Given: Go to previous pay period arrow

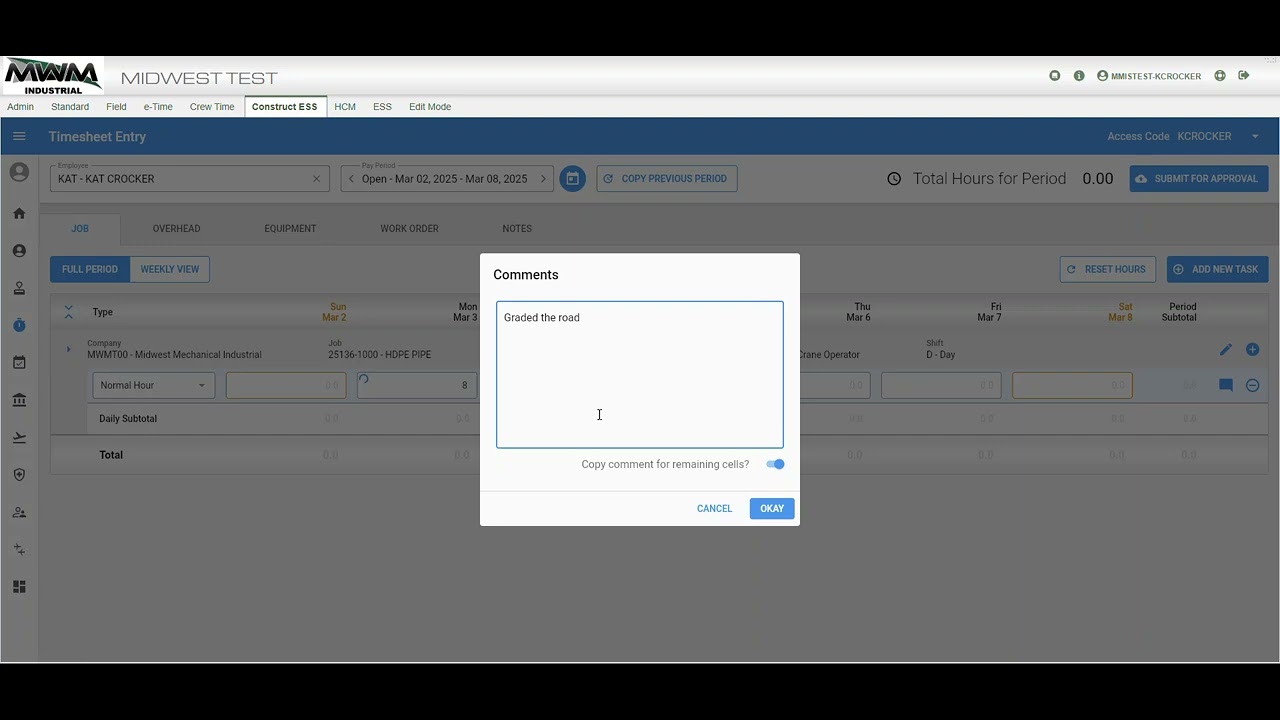Looking at the screenshot, I should (351, 179).
